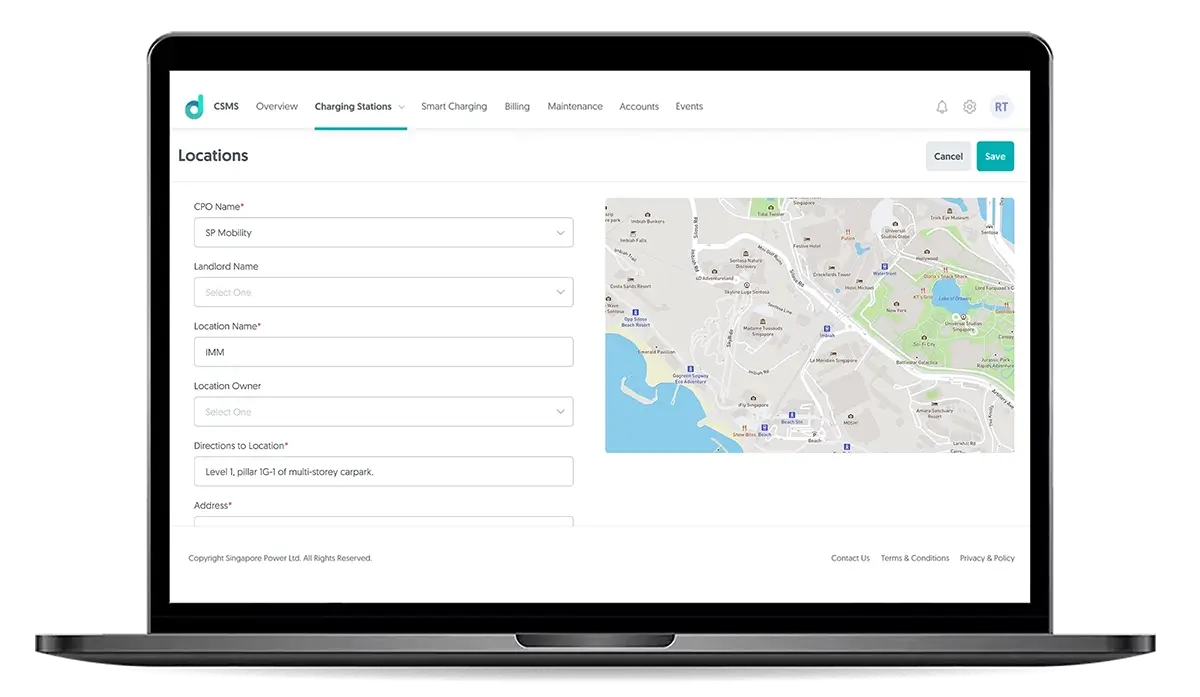Edit the Location Name field showing IMM
This screenshot has width=1200, height=697.
pyautogui.click(x=383, y=351)
